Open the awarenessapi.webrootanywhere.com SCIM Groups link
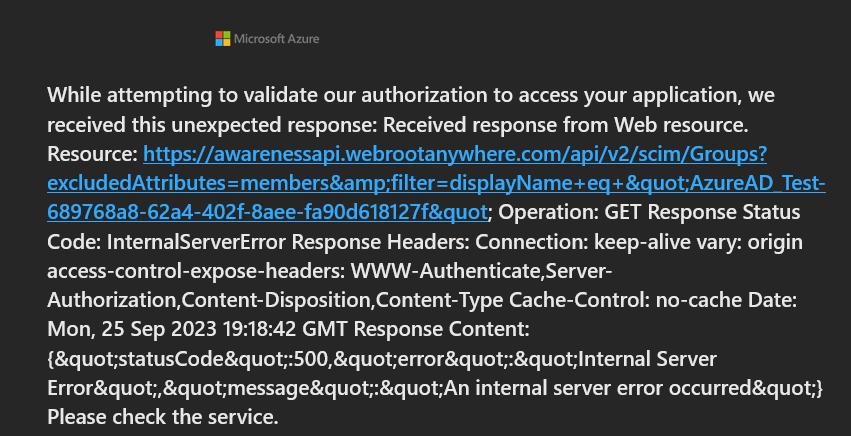Screen dimensions: 851x436 455,155
